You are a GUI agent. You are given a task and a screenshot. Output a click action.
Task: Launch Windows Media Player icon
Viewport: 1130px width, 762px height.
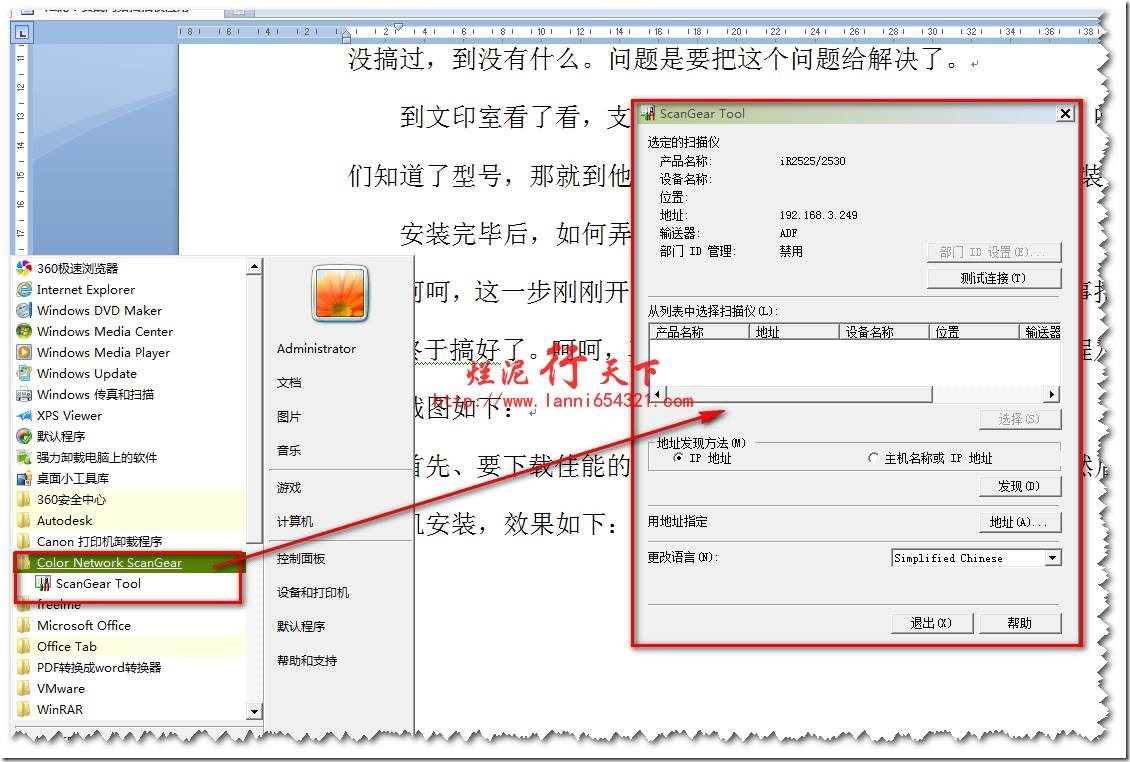24,352
